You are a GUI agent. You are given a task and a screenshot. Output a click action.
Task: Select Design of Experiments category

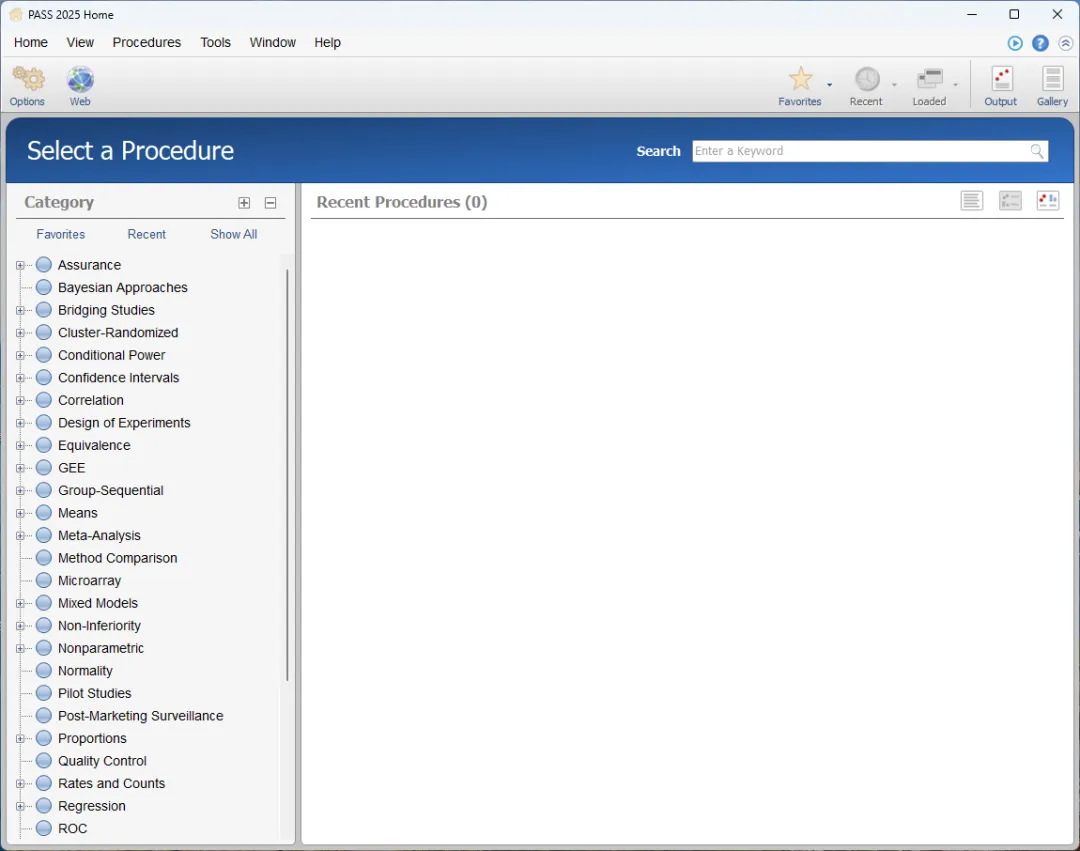coord(124,423)
